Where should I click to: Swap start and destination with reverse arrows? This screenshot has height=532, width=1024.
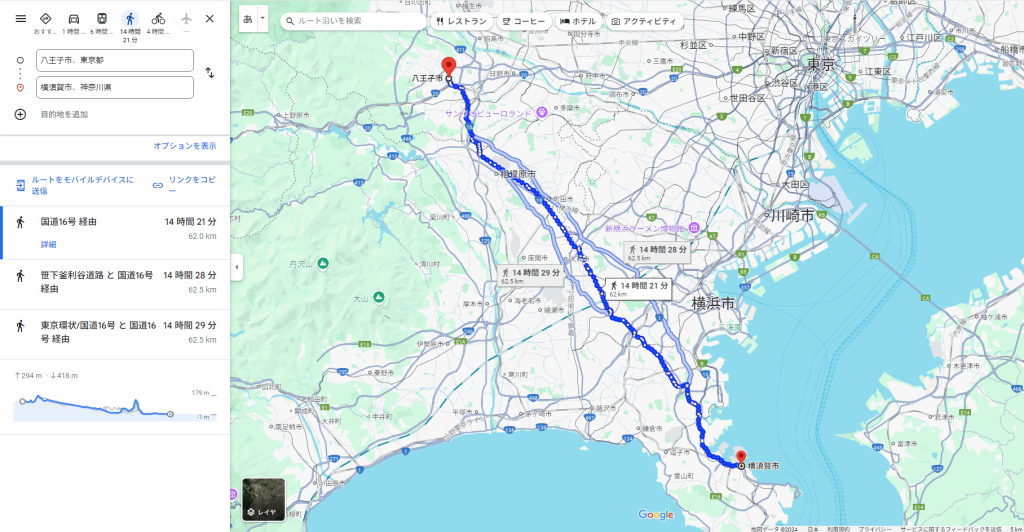pos(210,72)
